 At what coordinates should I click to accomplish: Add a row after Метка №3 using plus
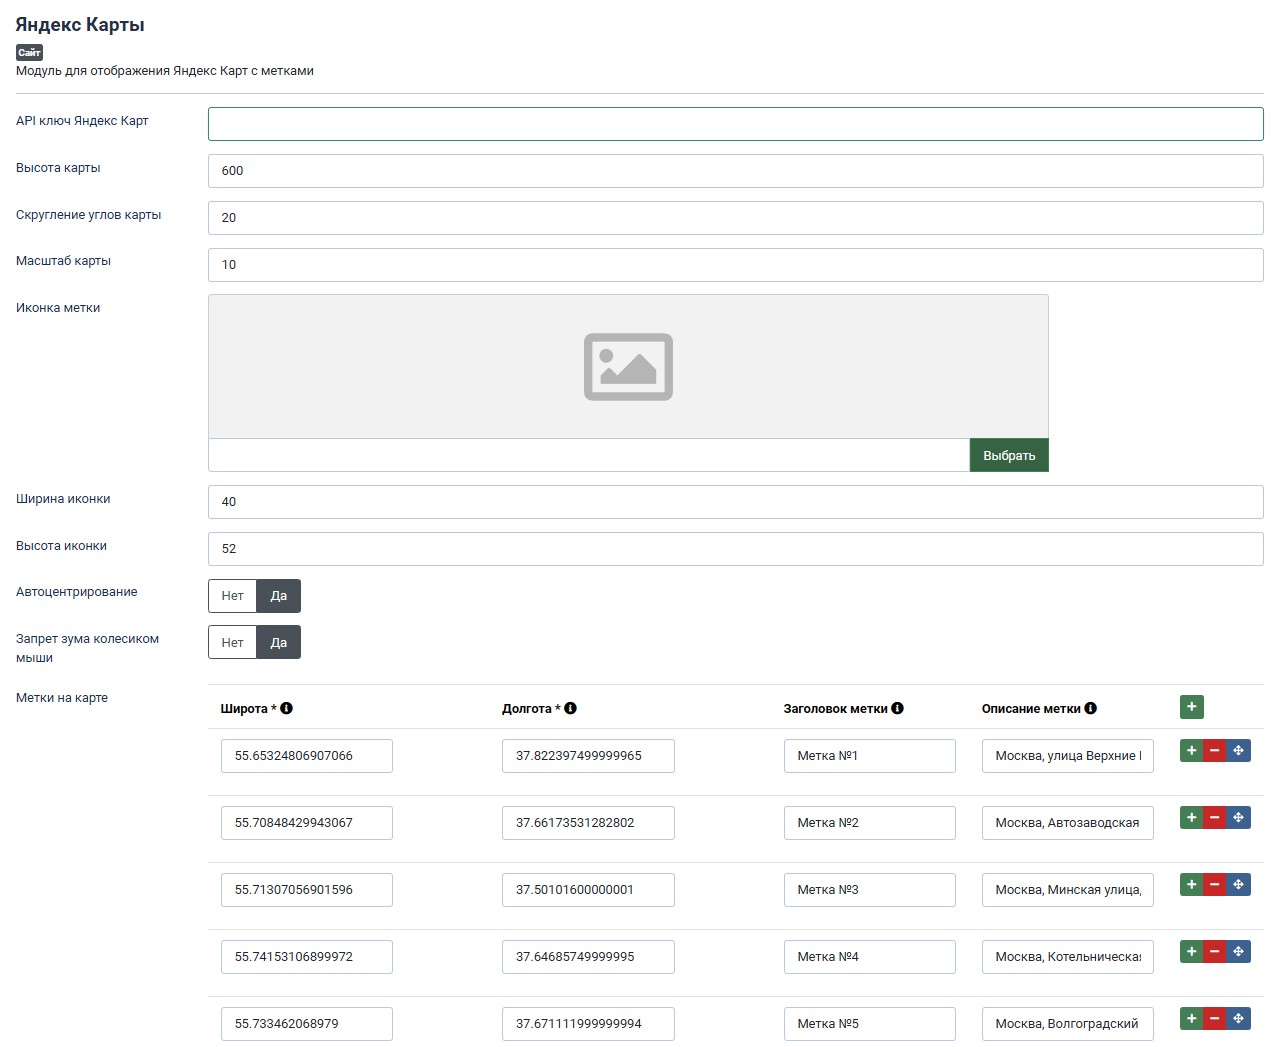[1191, 885]
